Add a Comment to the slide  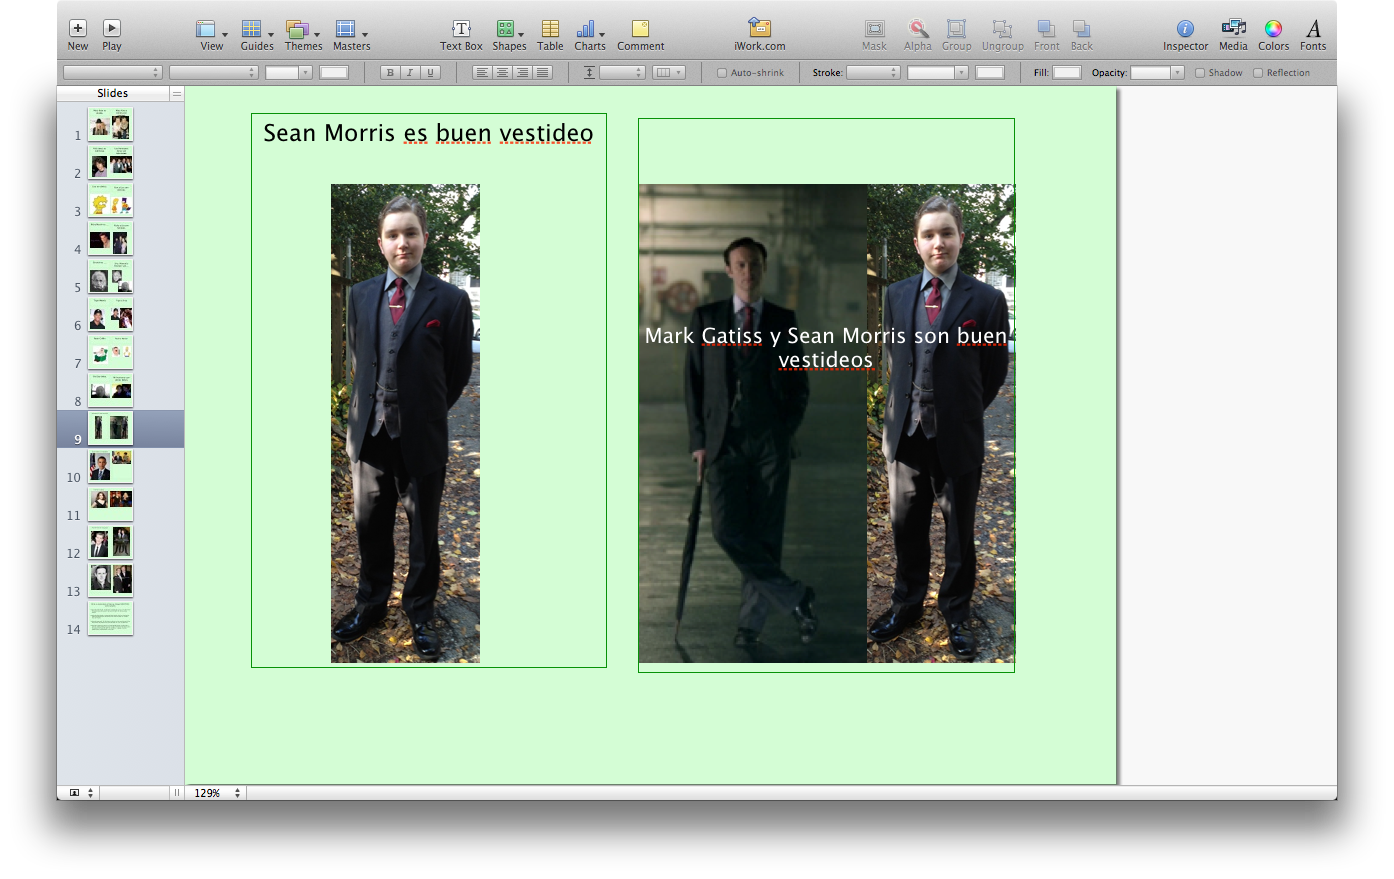[640, 29]
